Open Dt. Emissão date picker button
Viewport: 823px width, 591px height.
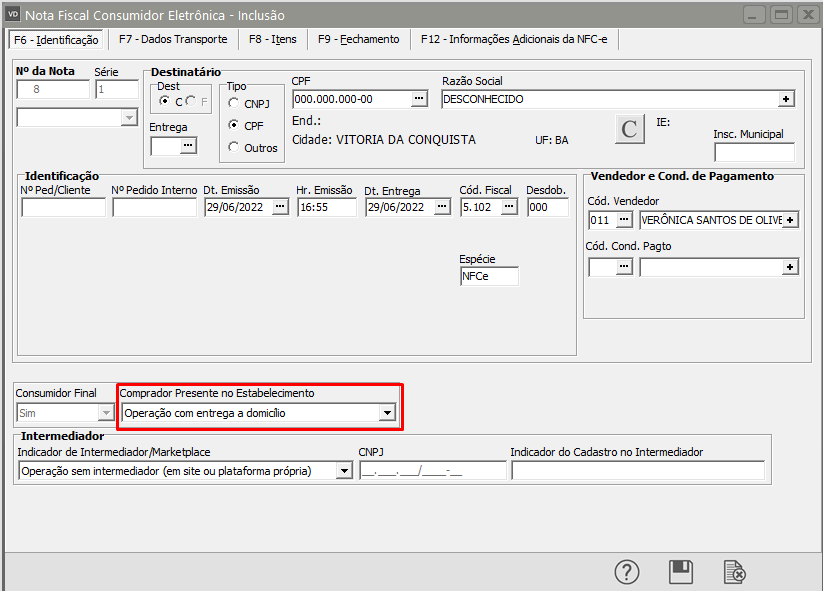[x=280, y=207]
